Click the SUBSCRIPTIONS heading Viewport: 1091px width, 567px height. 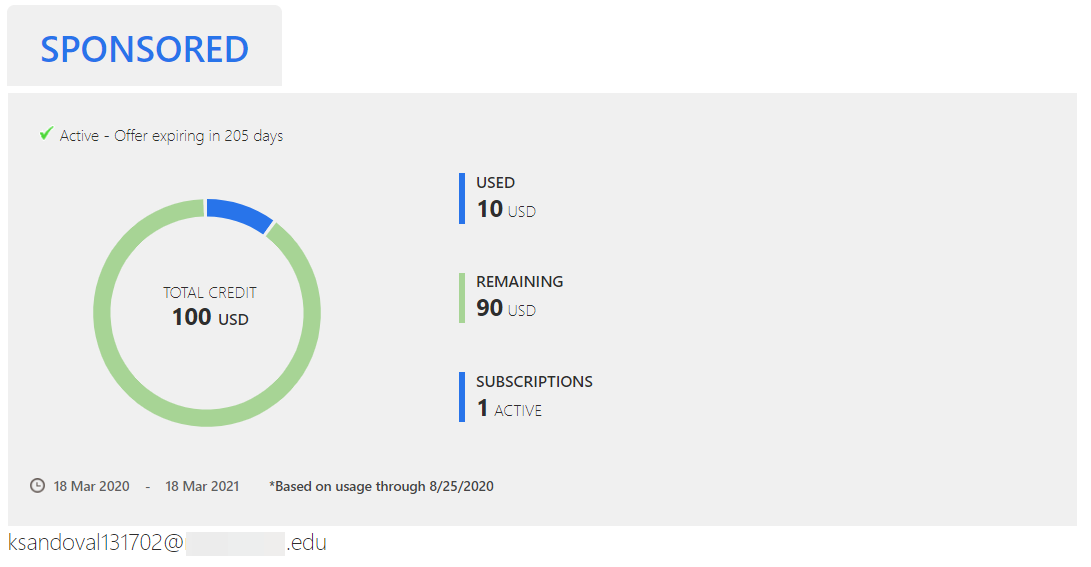pyautogui.click(x=534, y=382)
